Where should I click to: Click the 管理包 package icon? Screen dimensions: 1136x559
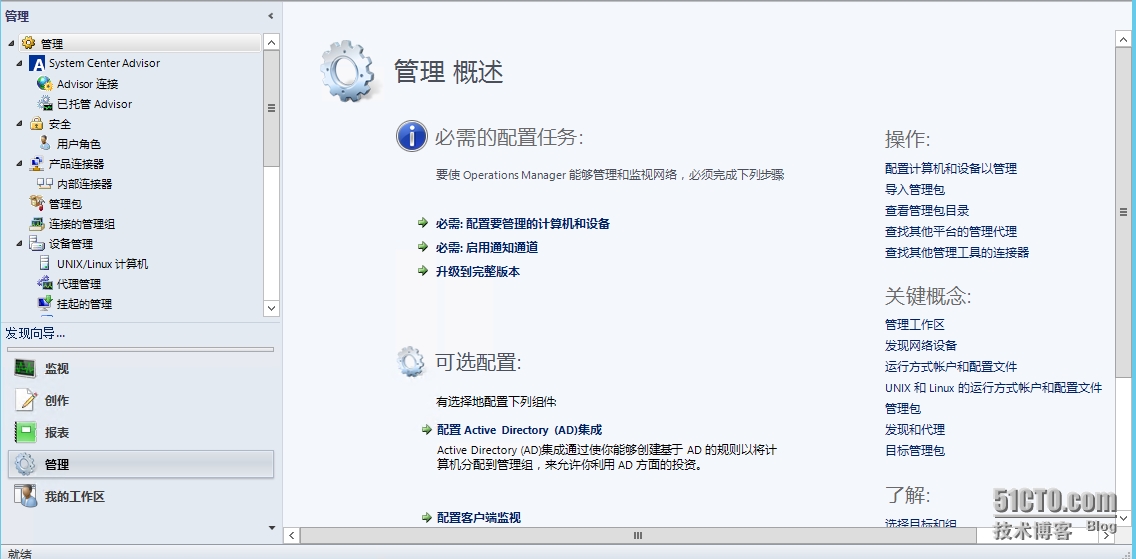click(37, 203)
